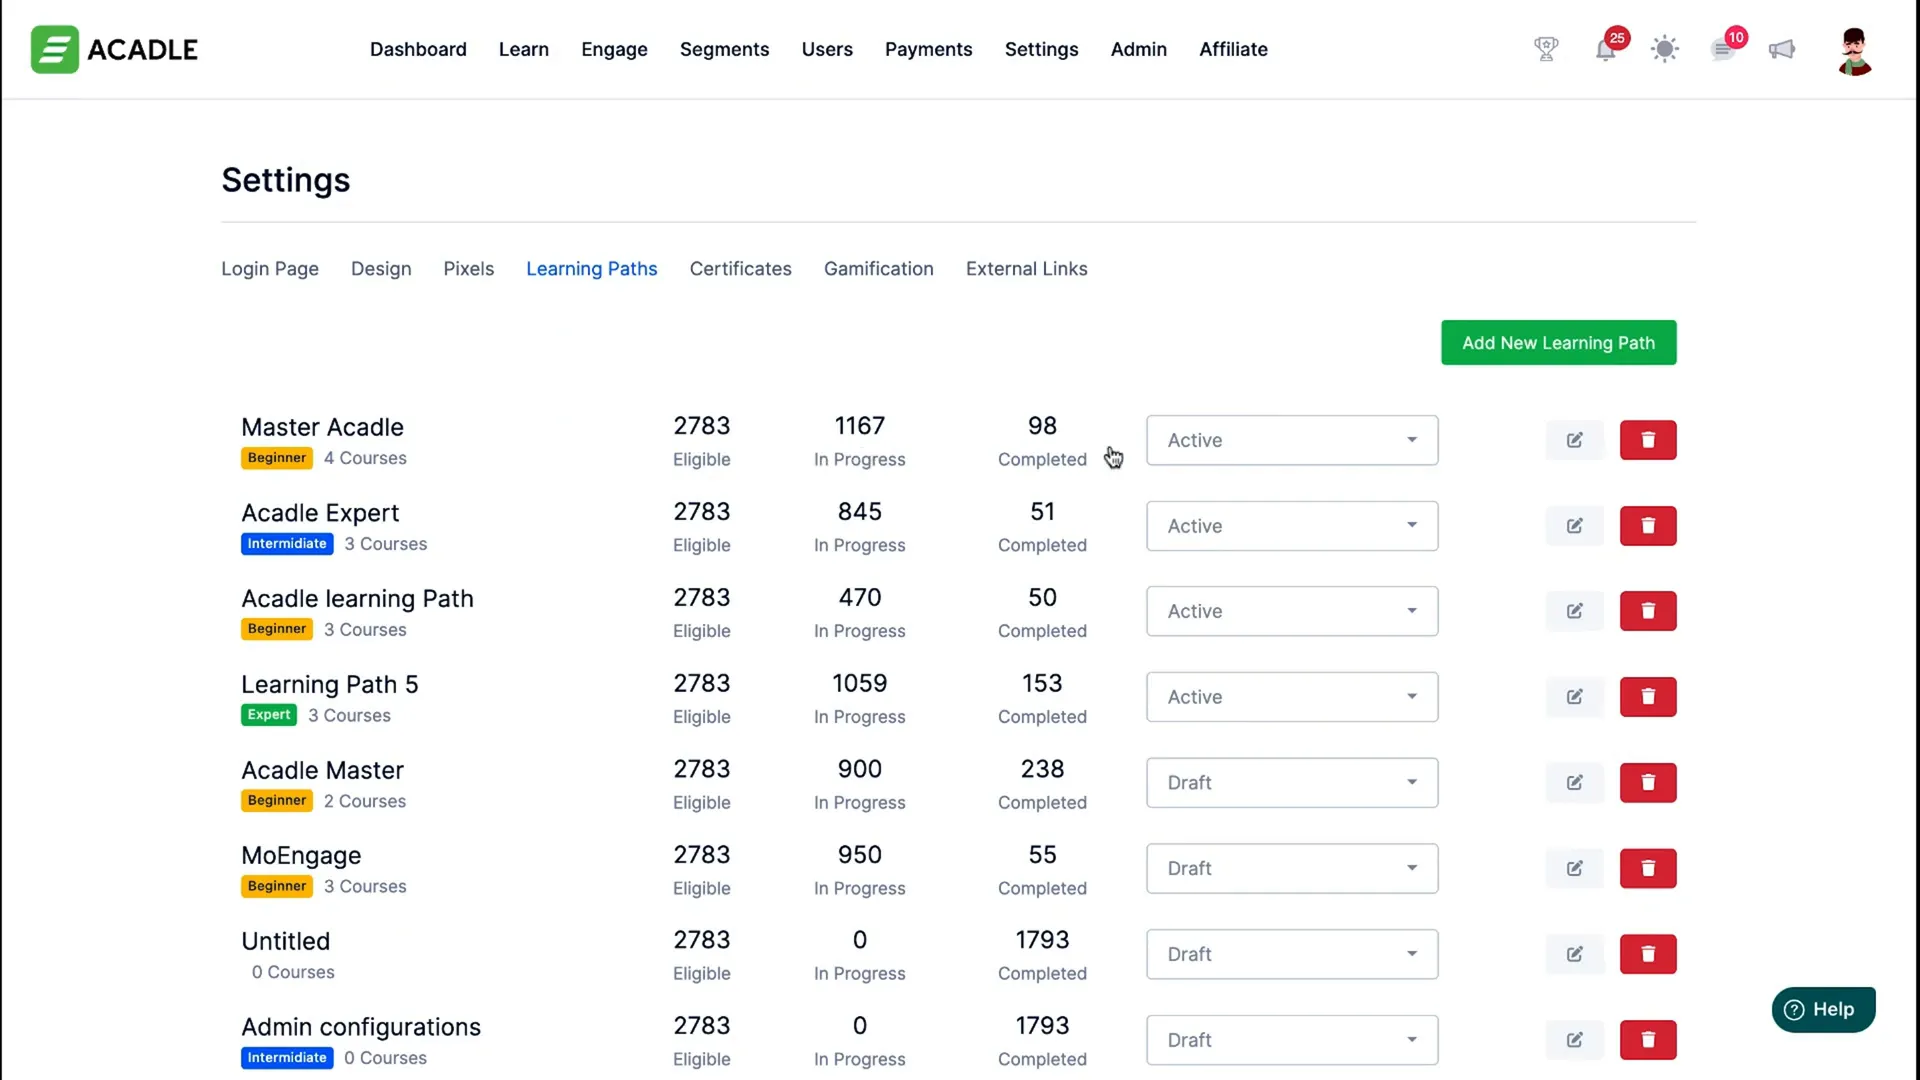Navigate to the Dashboard menu item
Image resolution: width=1920 pixels, height=1080 pixels.
click(x=419, y=49)
